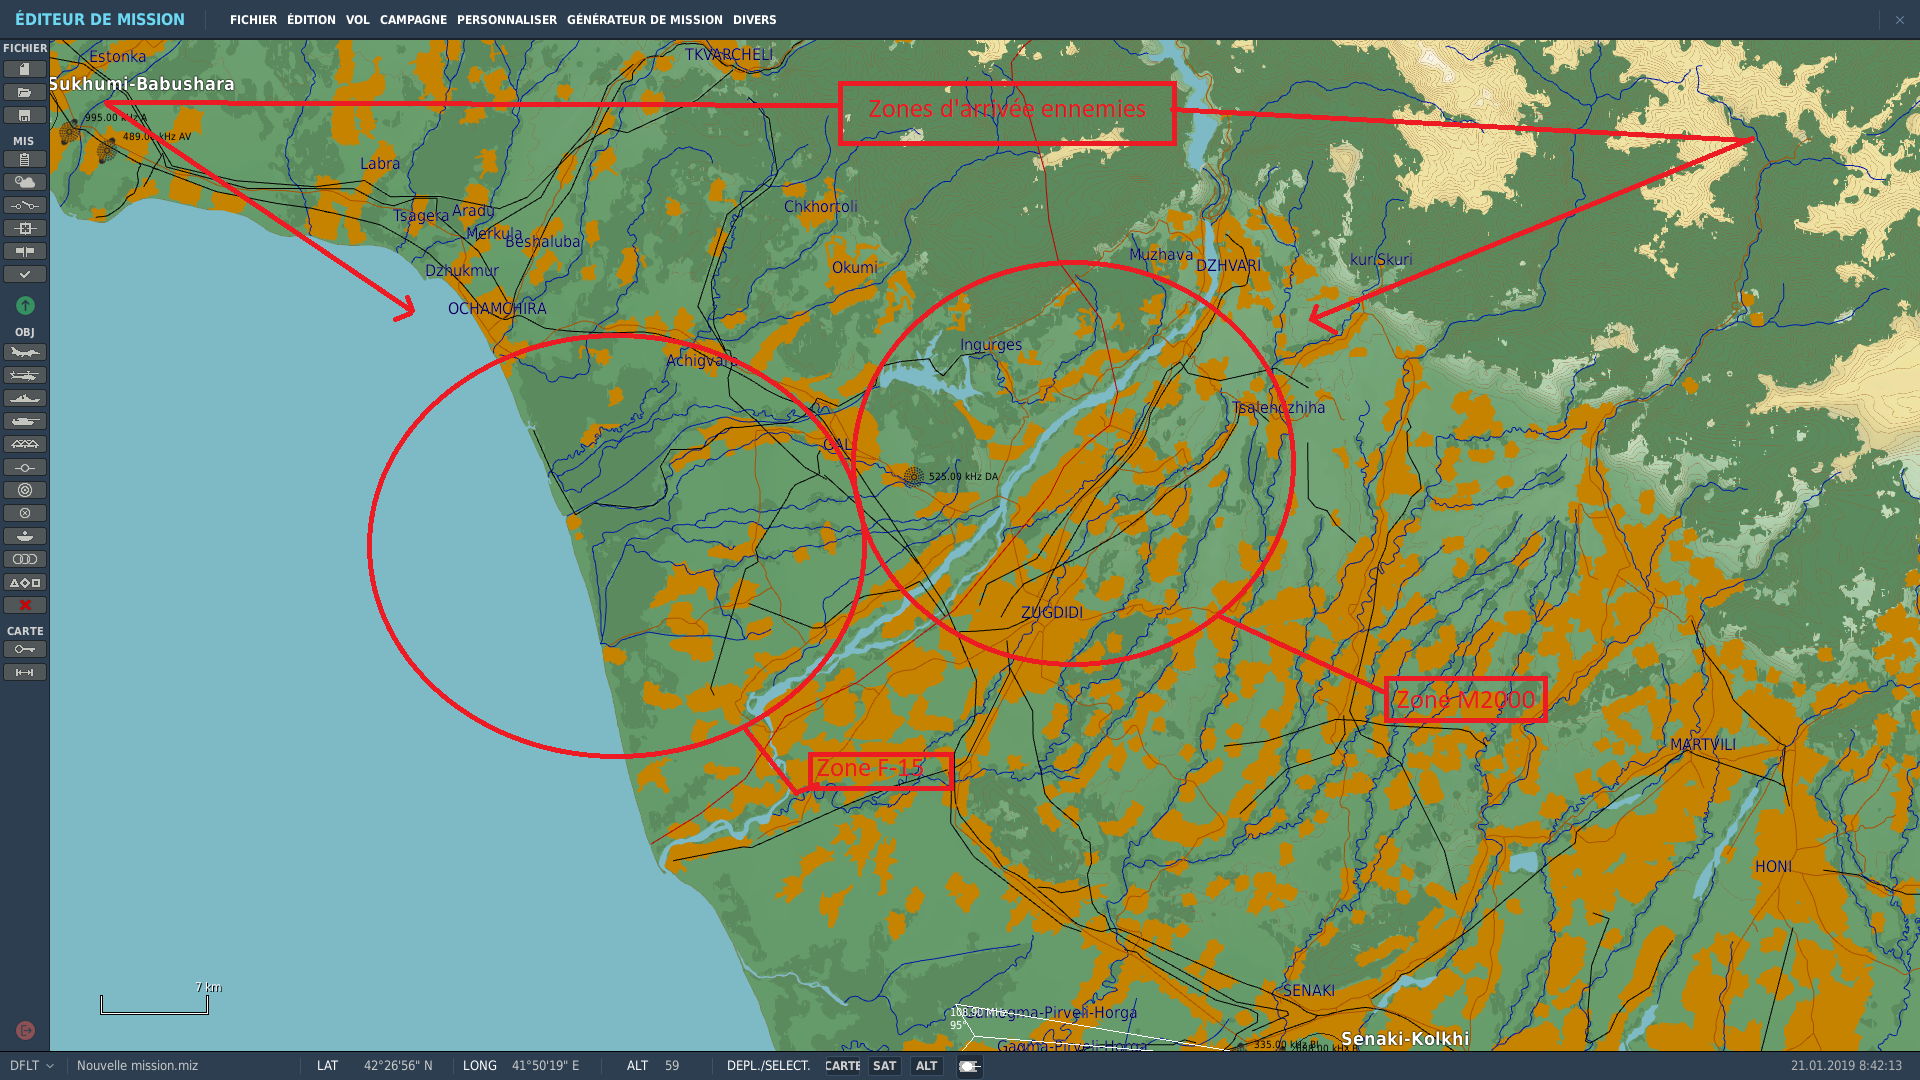Open the FICHIER menu
Viewport: 1920px width, 1080px height.
[253, 20]
